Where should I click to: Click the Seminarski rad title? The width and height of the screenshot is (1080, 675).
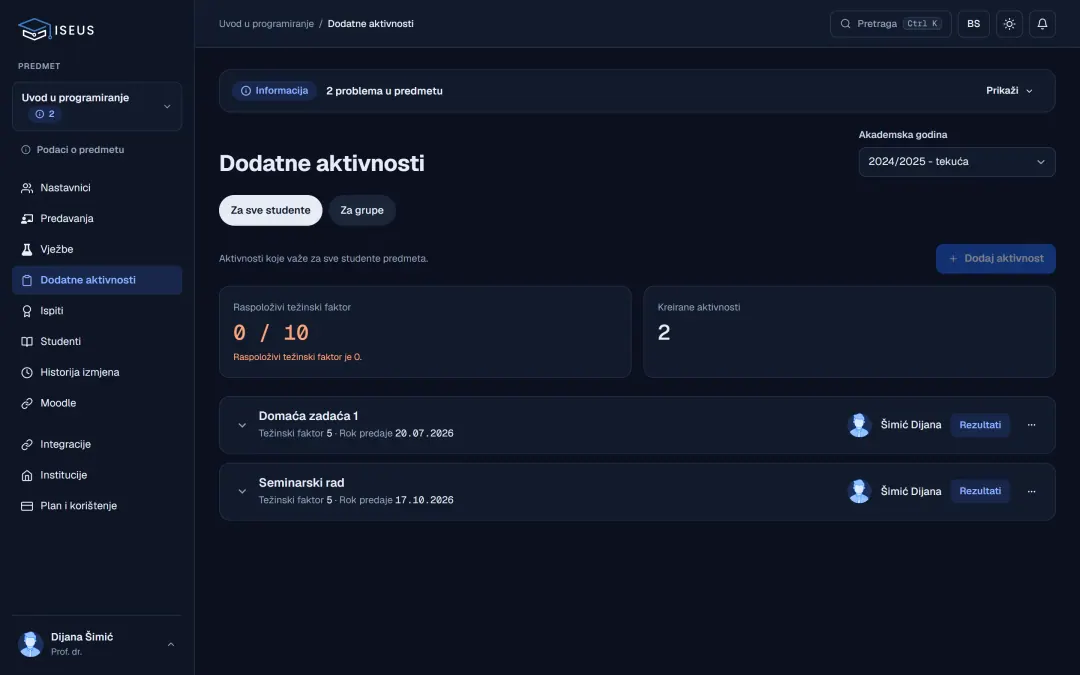click(301, 483)
